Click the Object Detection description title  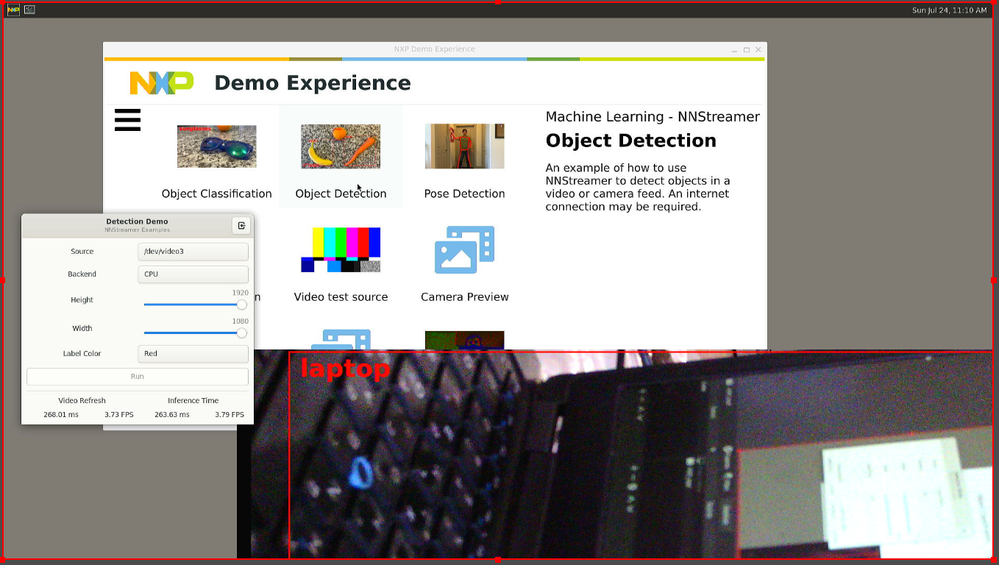631,141
